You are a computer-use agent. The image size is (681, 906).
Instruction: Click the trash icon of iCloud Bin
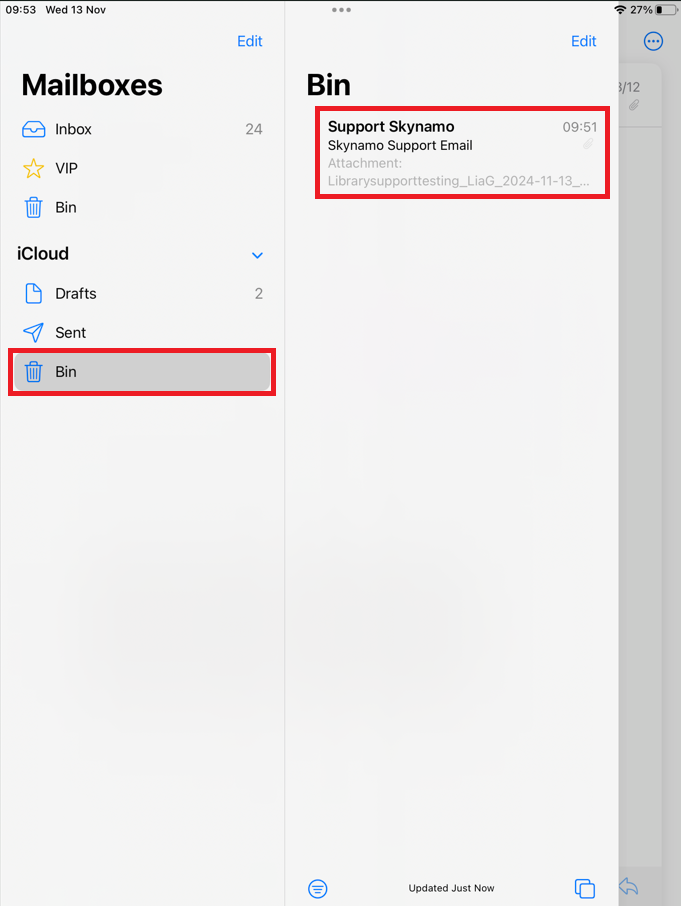tap(33, 372)
